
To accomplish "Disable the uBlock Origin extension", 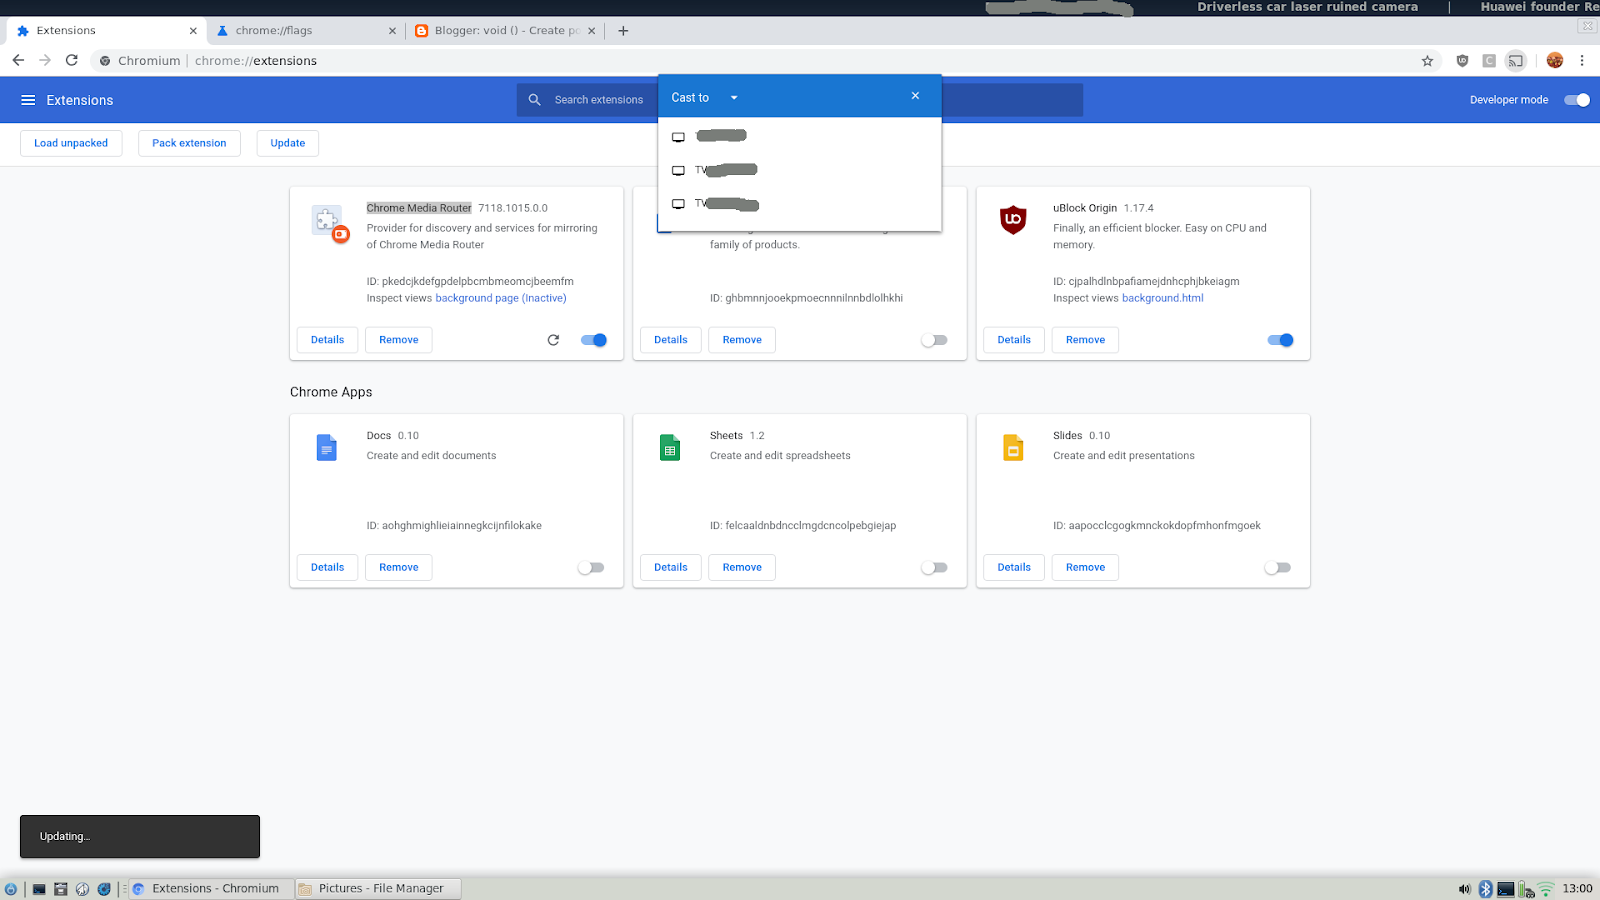I will pos(1280,340).
